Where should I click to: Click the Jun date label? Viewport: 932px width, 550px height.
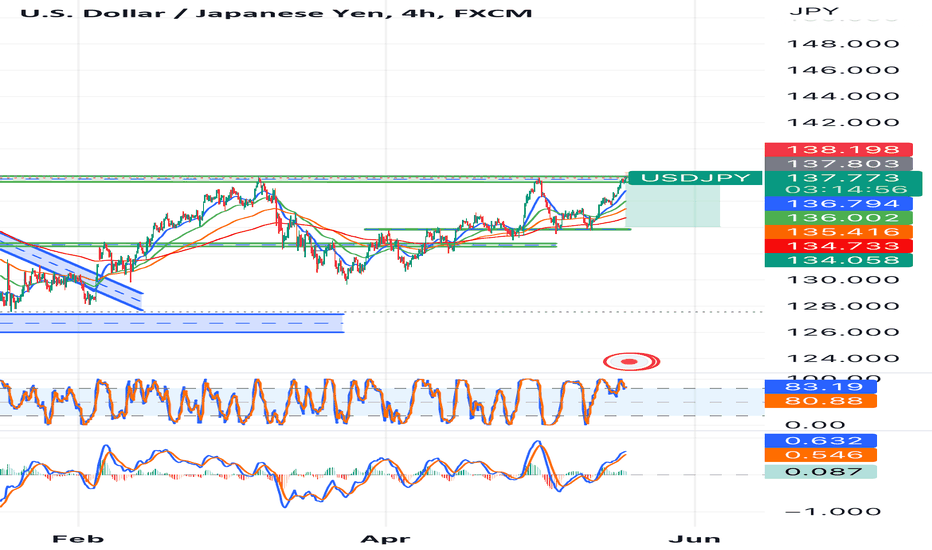[x=694, y=539]
